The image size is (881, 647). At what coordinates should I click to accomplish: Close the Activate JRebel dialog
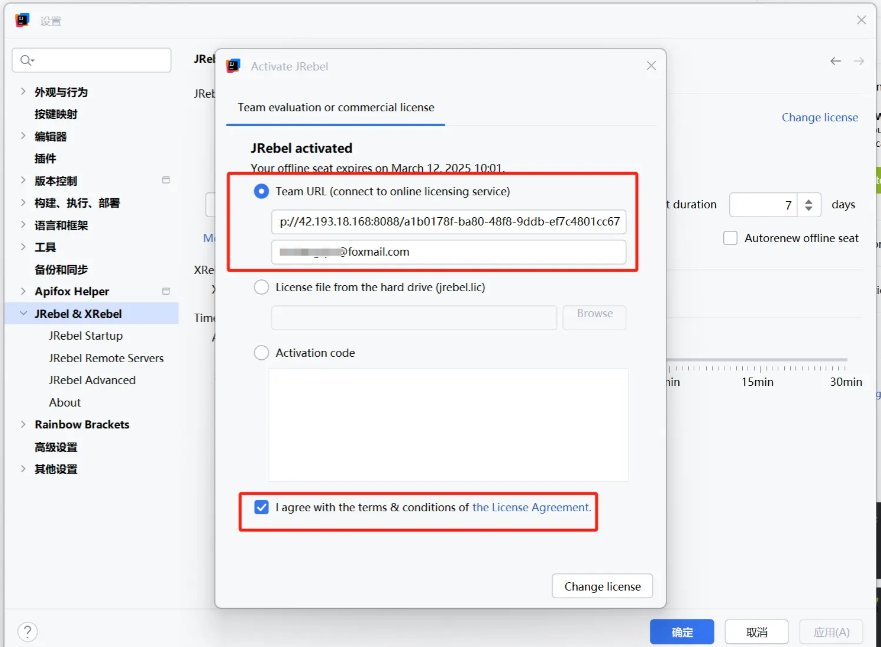(x=651, y=66)
